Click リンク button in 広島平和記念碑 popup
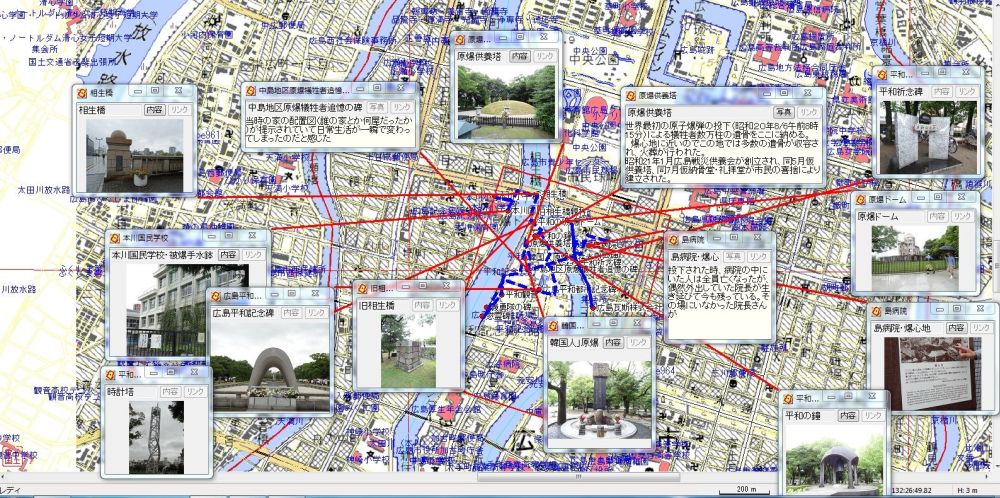 (x=316, y=313)
